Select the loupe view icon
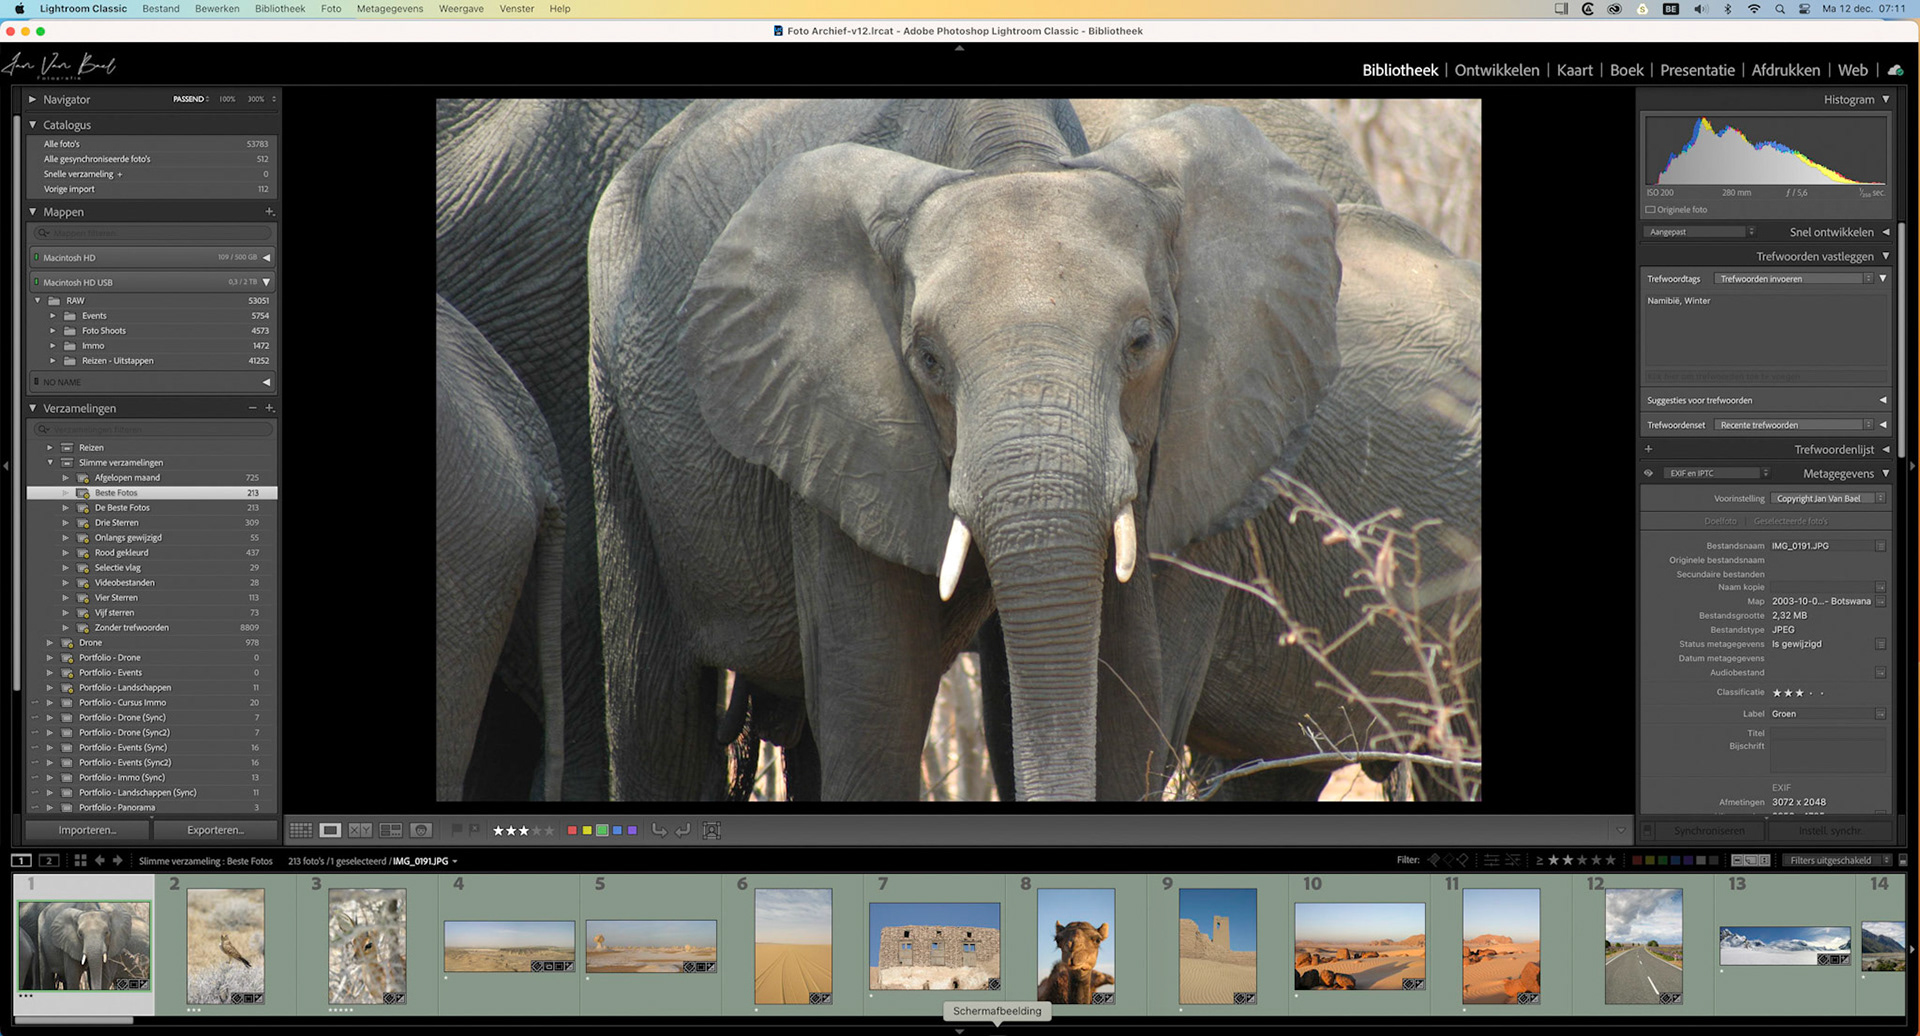Image resolution: width=1920 pixels, height=1036 pixels. coord(330,830)
